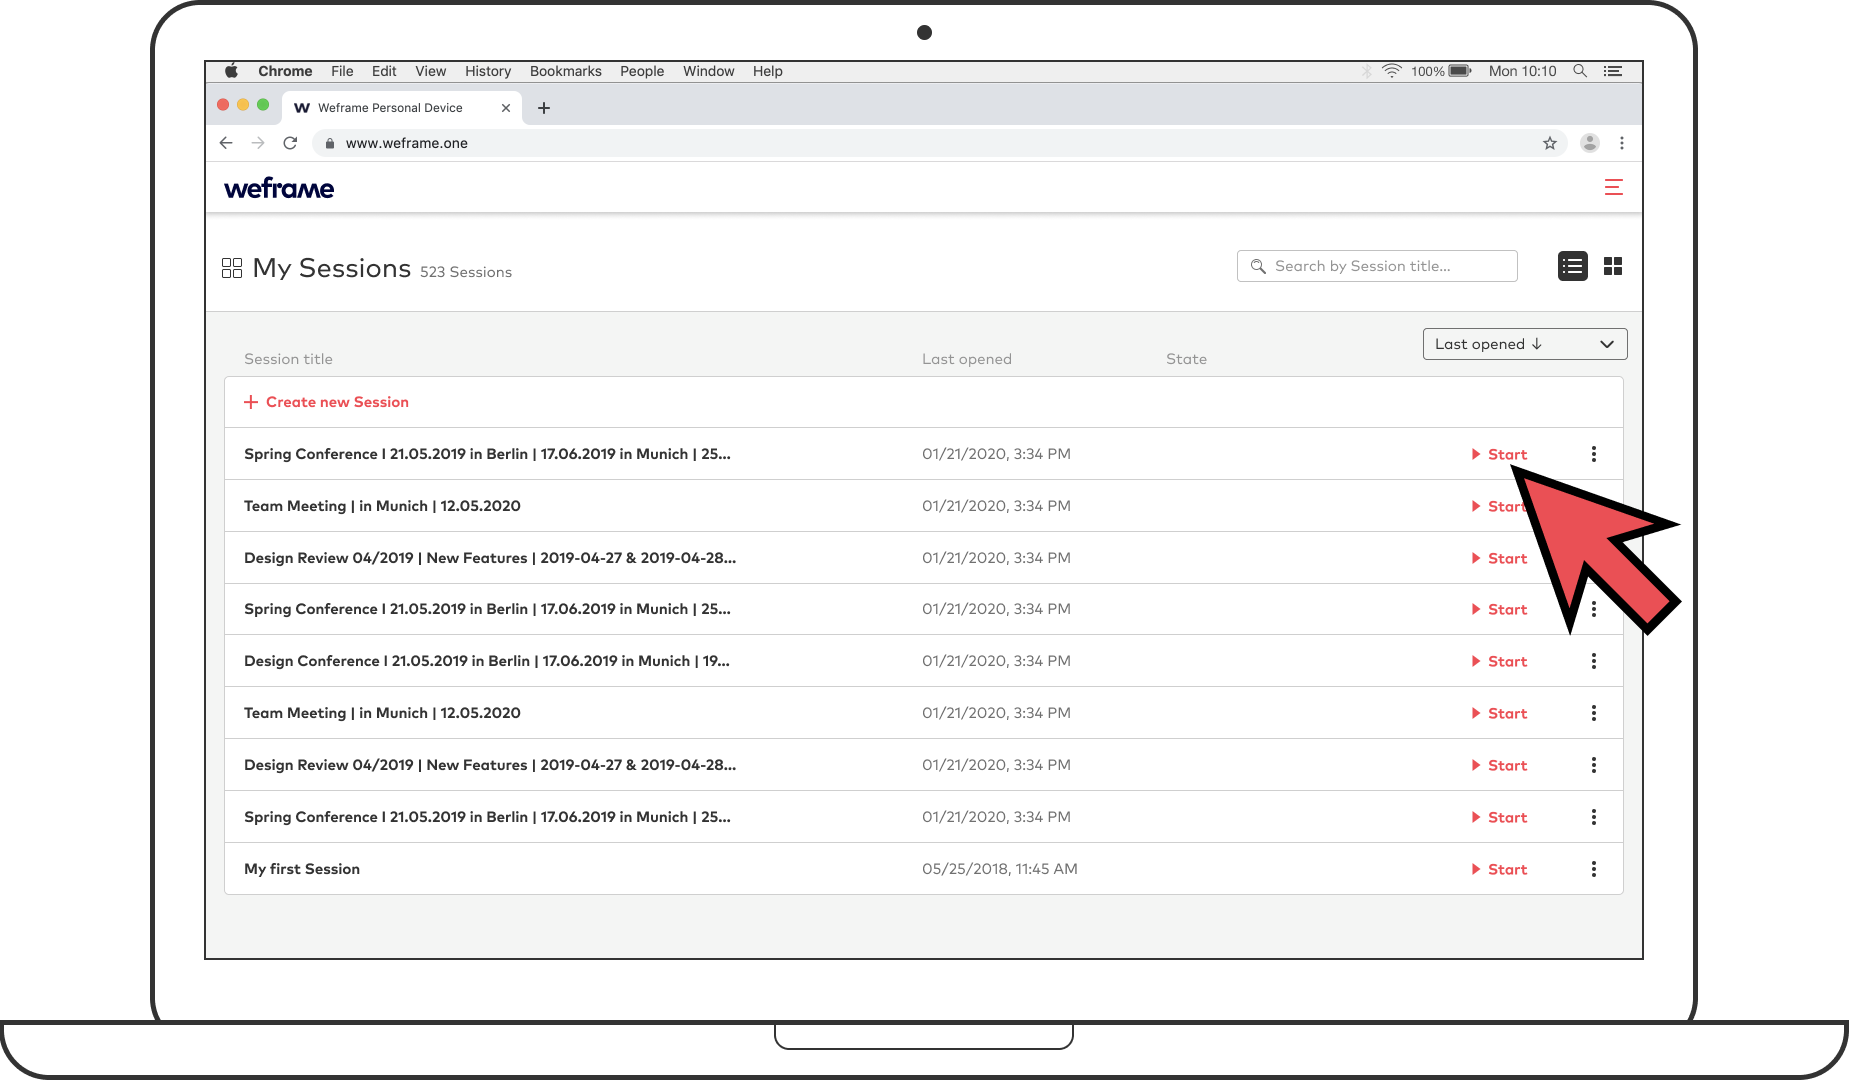This screenshot has height=1080, width=1850.
Task: Open options menu for first Spring Conference
Action: pos(1593,454)
